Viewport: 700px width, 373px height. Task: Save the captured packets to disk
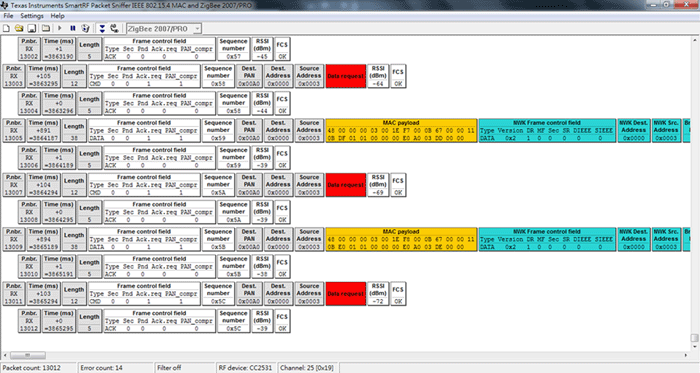32,29
